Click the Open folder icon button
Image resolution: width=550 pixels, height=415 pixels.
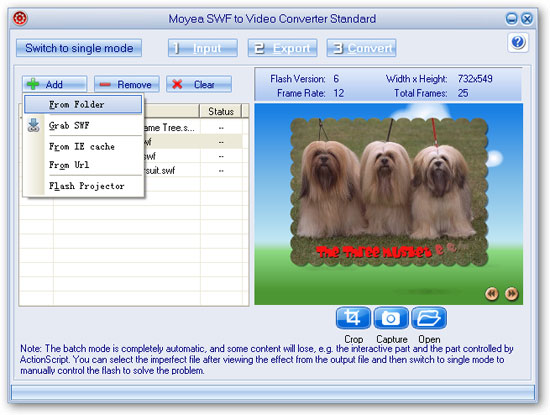pos(429,318)
